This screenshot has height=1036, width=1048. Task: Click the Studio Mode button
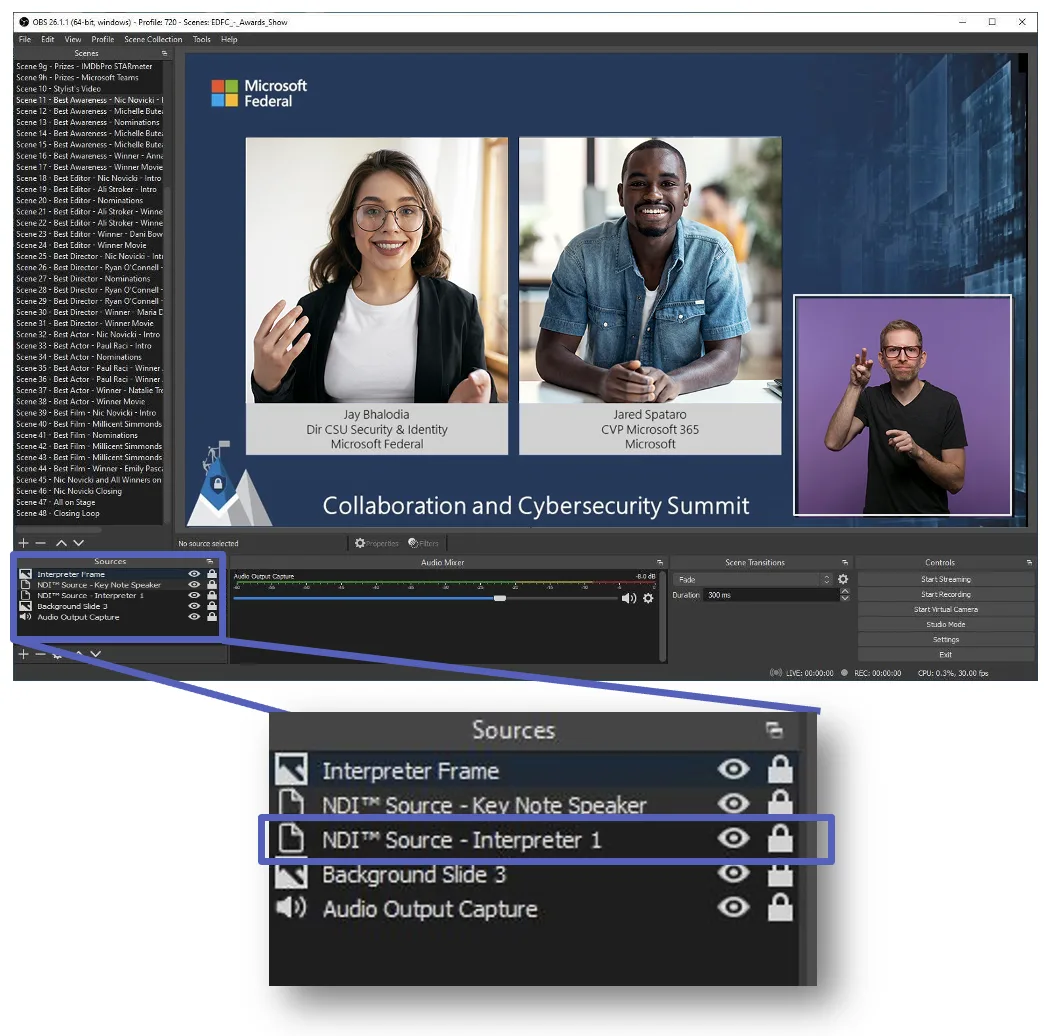946,624
